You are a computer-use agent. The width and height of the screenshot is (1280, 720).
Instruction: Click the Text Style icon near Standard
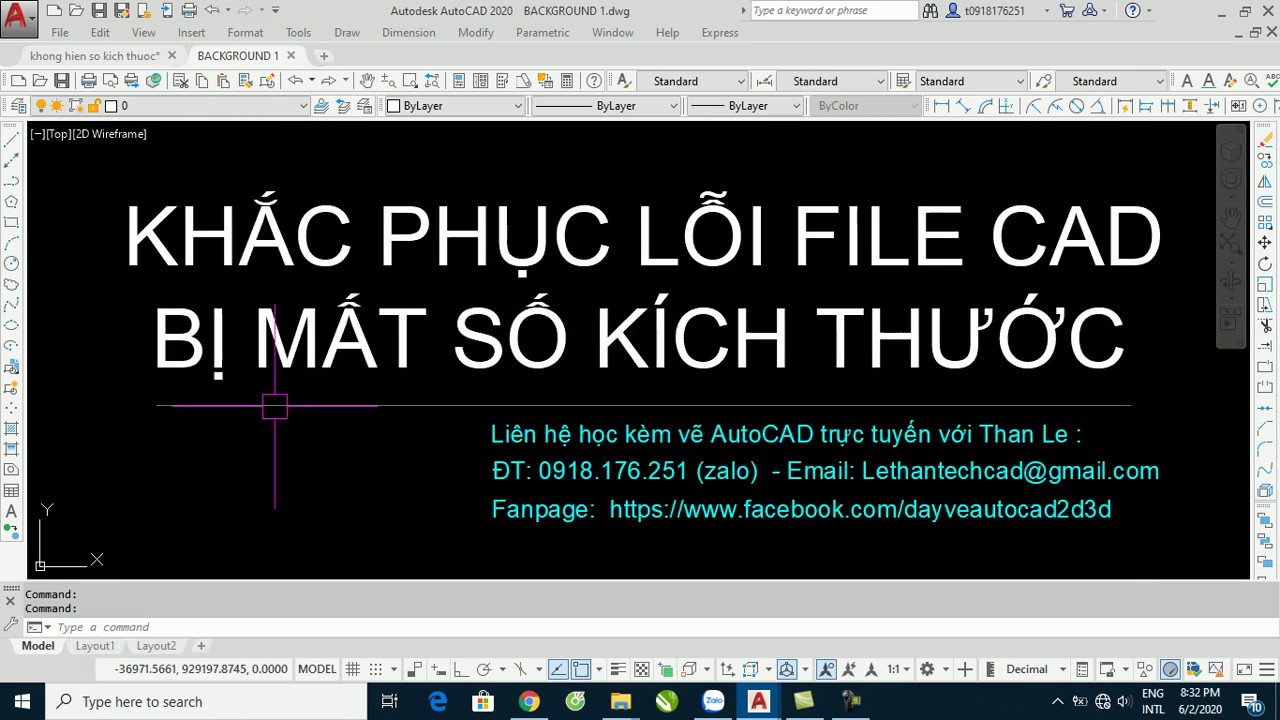(x=624, y=81)
